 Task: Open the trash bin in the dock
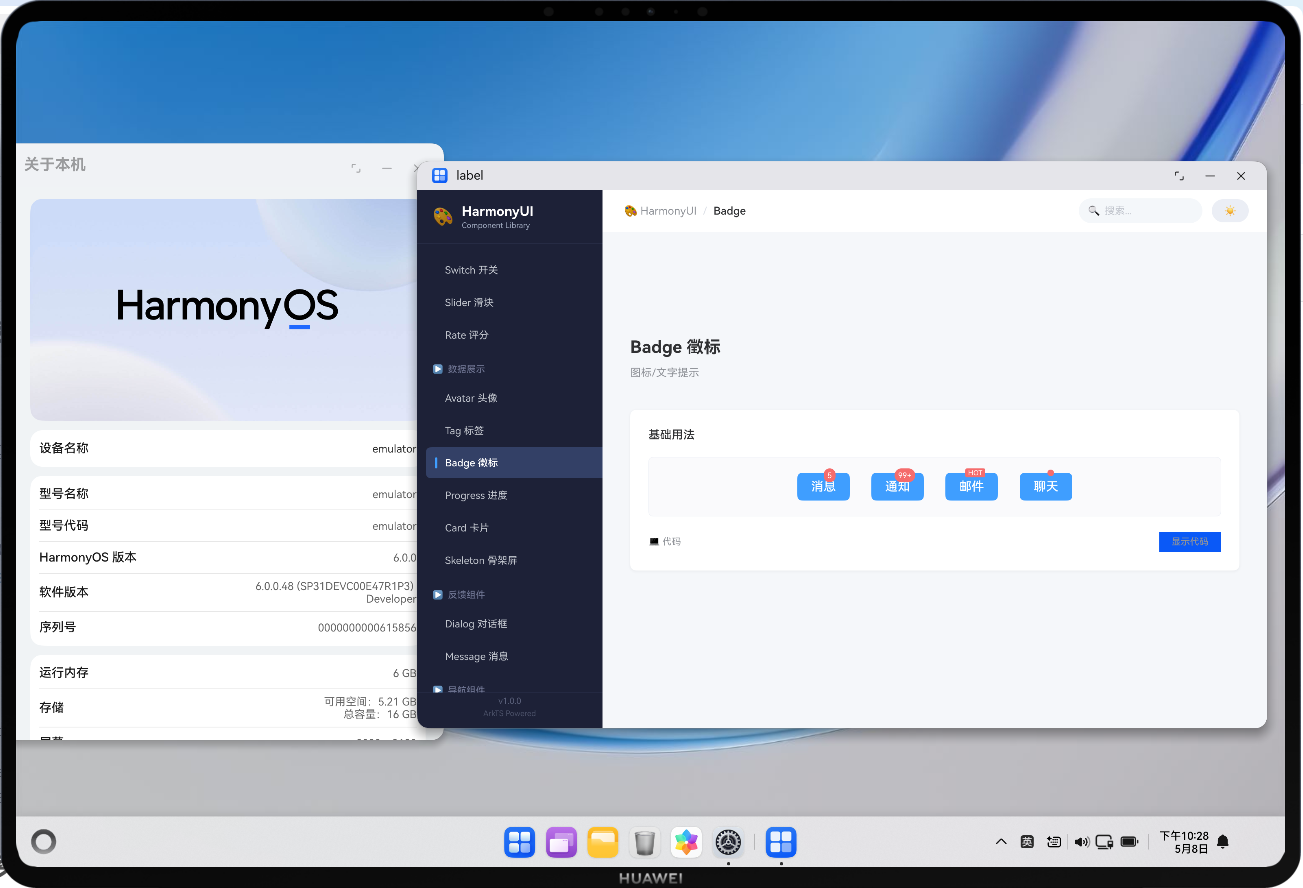pyautogui.click(x=645, y=843)
